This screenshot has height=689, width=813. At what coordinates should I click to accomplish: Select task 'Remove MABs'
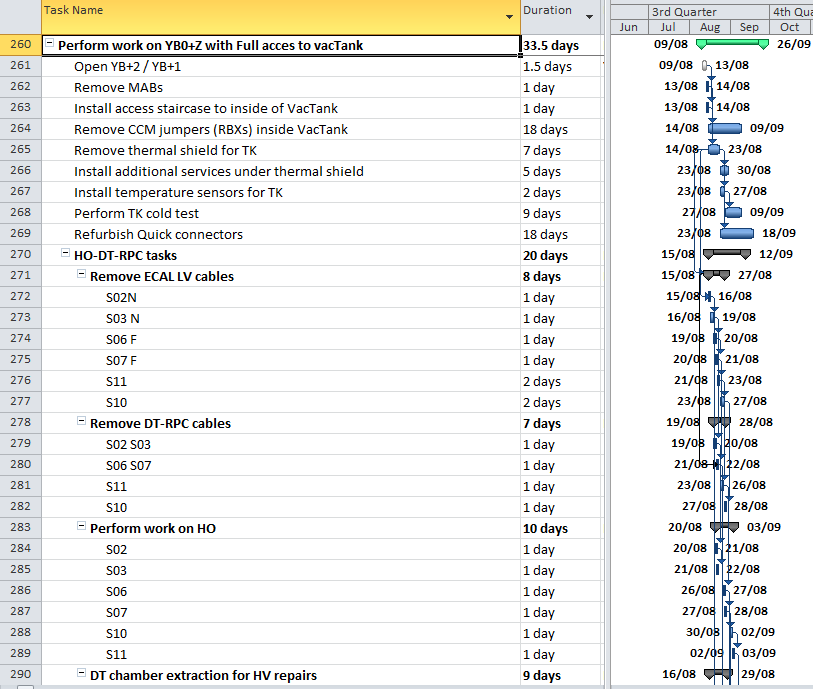point(118,88)
